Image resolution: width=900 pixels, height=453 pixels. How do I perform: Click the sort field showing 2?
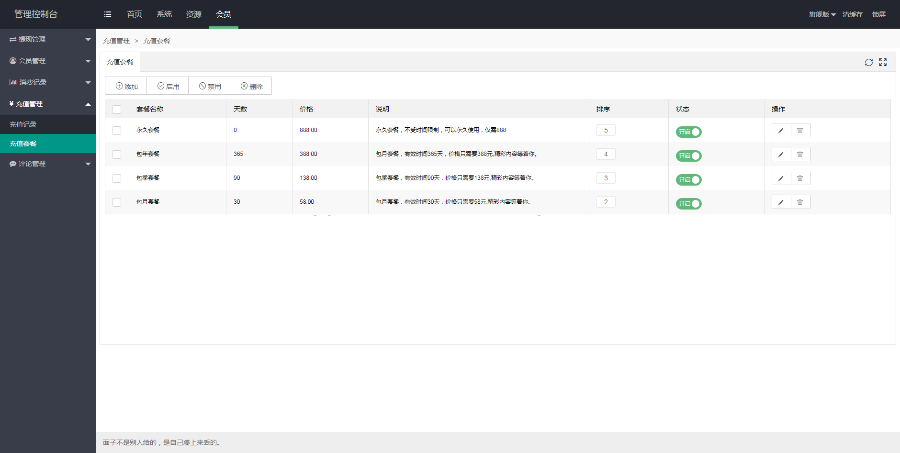point(606,202)
